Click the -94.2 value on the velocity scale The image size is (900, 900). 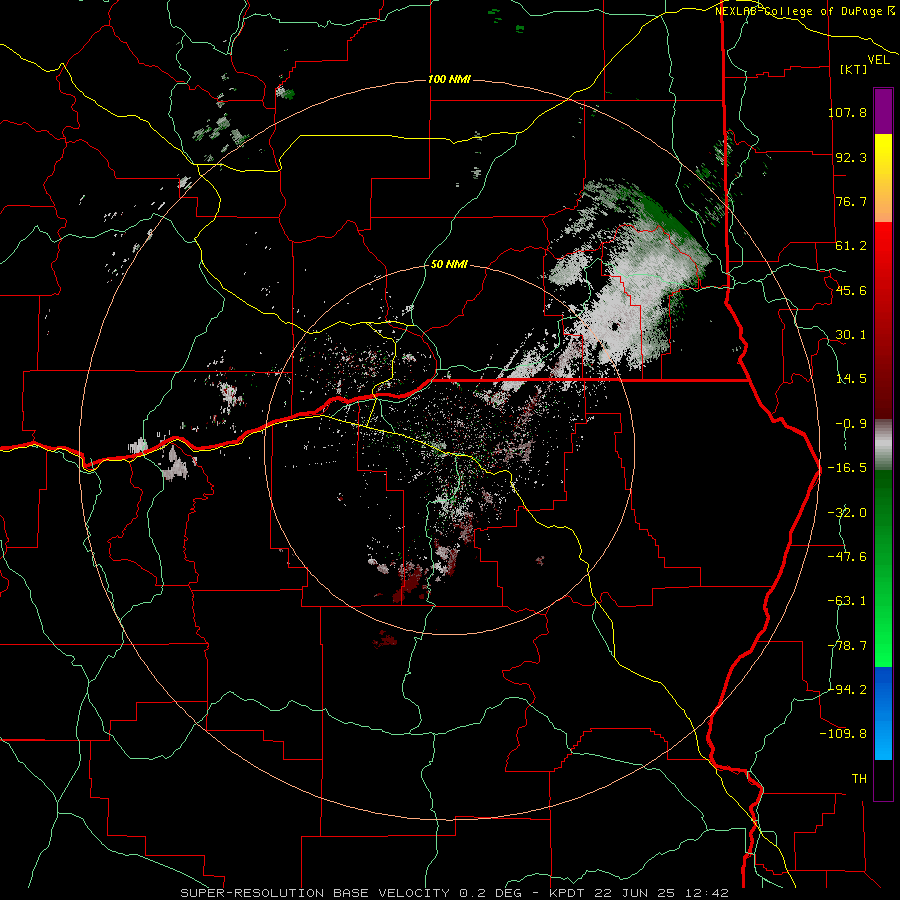click(847, 690)
